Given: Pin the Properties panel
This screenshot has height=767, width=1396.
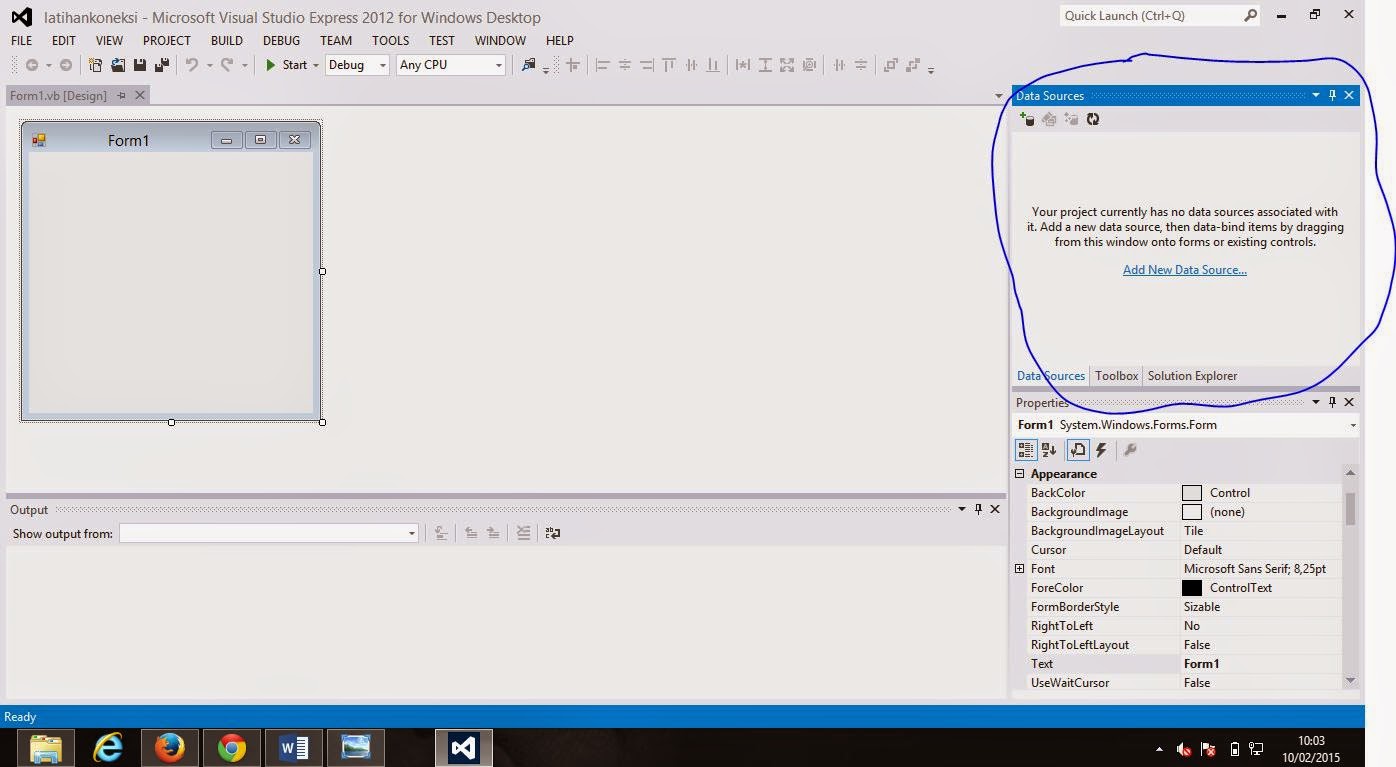Looking at the screenshot, I should click(x=1332, y=402).
